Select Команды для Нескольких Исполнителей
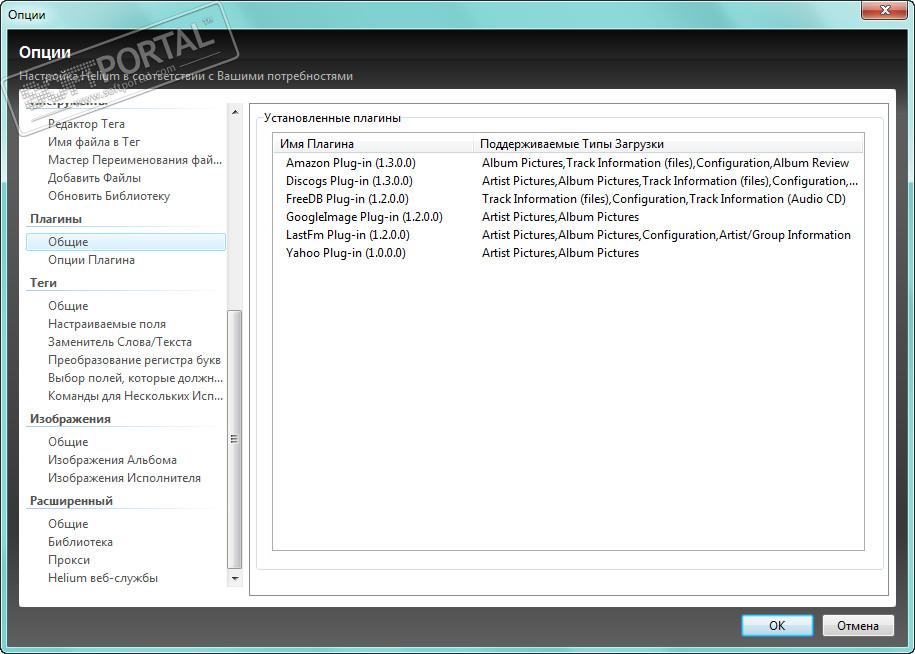The height and width of the screenshot is (654, 915). tap(135, 396)
